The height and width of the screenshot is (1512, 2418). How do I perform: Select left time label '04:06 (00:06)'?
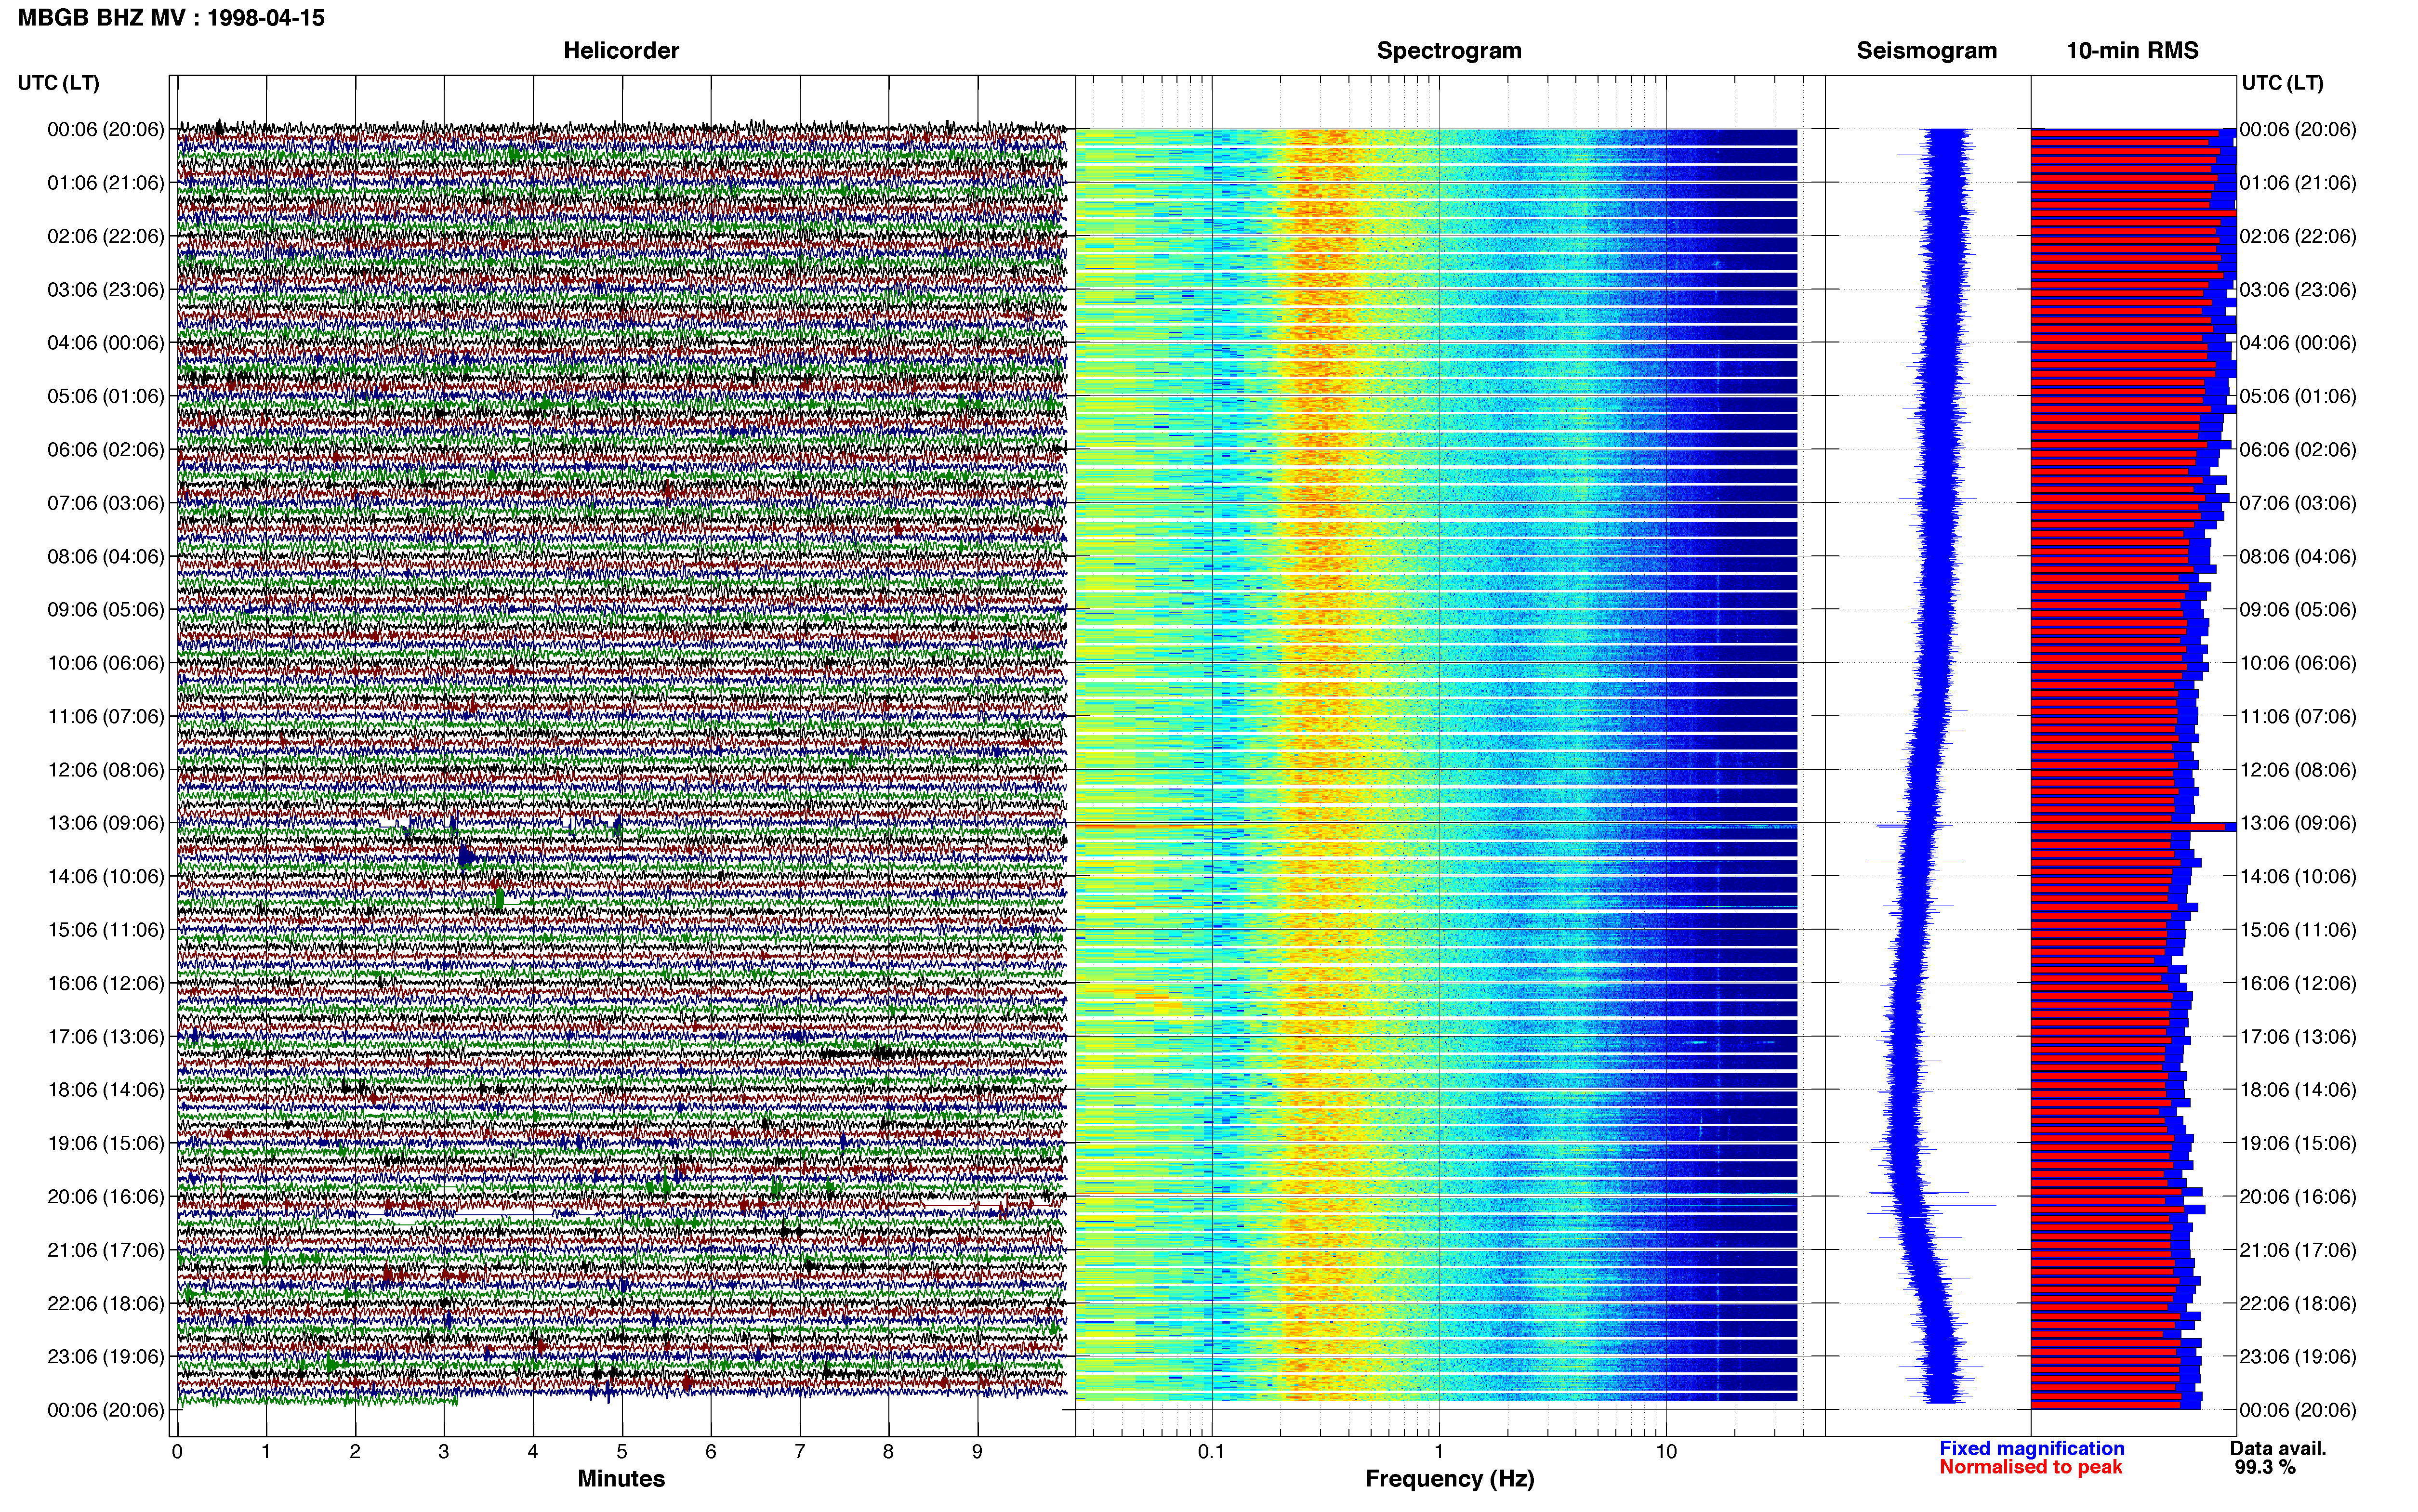[106, 343]
